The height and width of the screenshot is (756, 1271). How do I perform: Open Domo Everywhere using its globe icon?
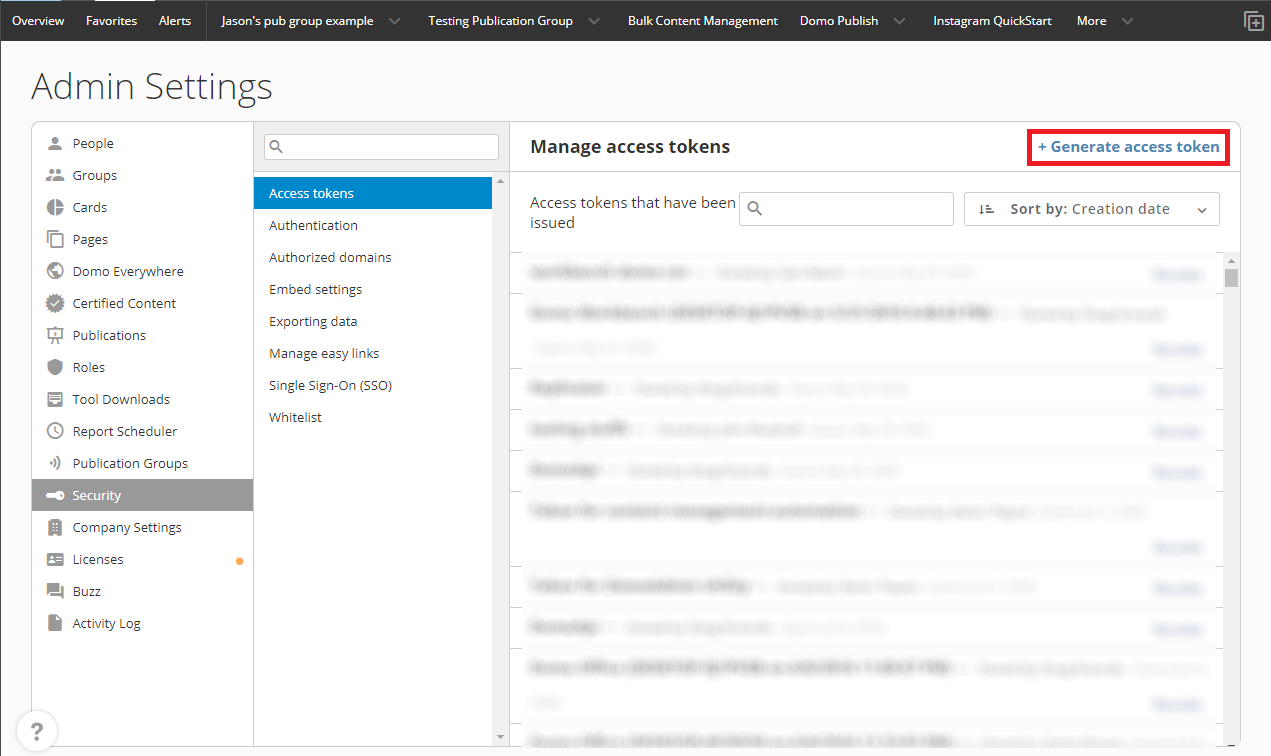point(56,271)
